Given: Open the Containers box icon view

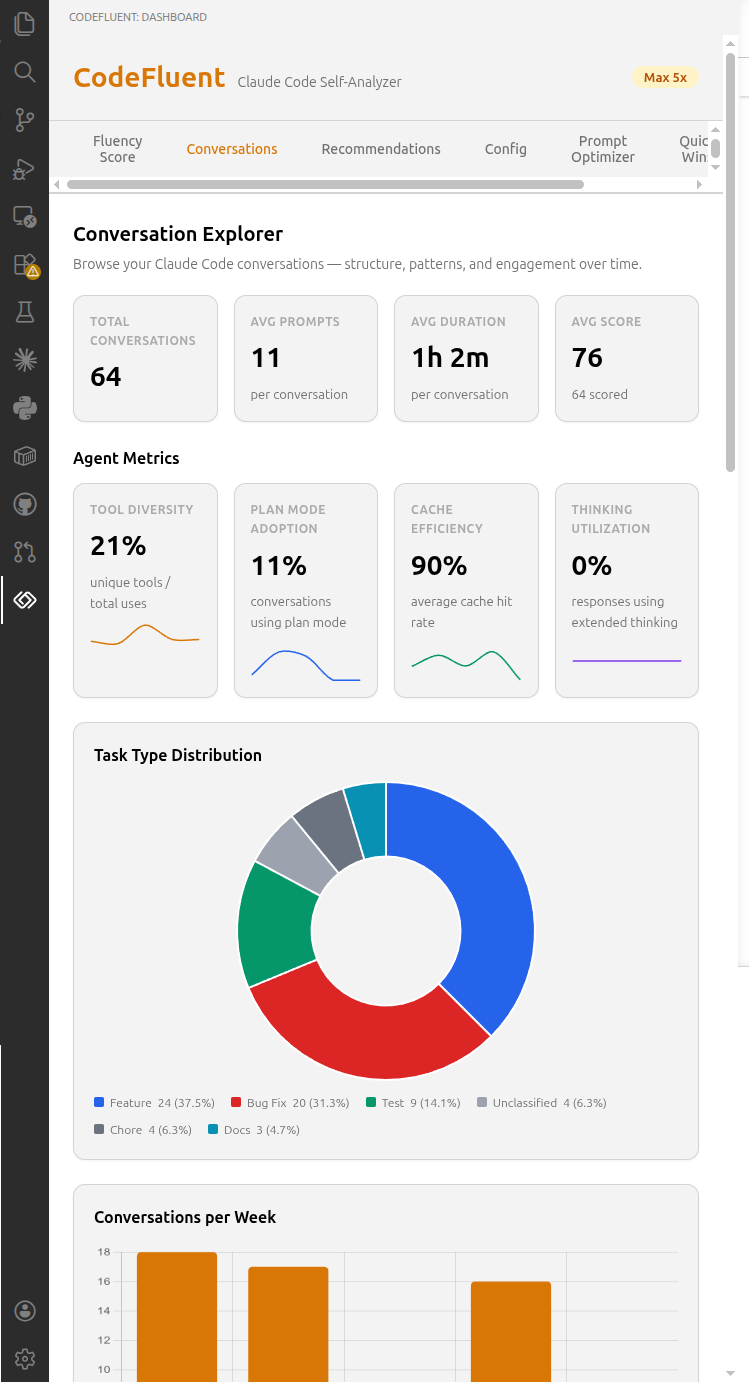Looking at the screenshot, I should [24, 456].
